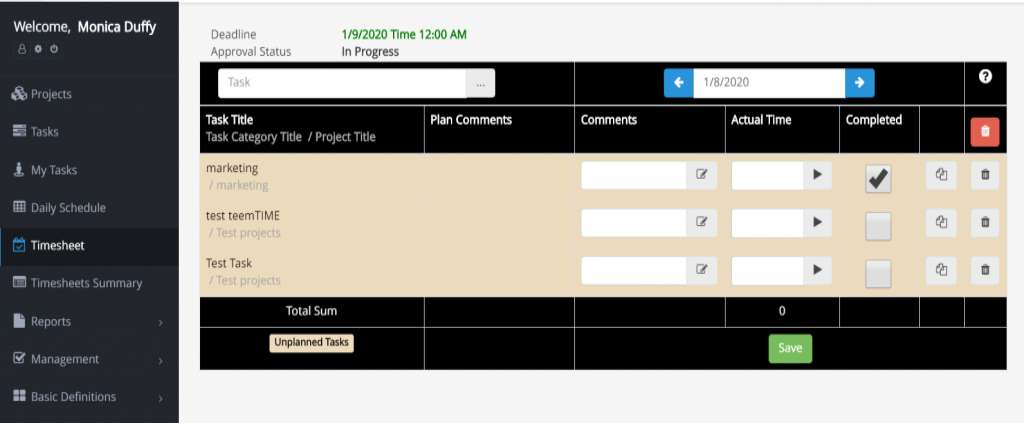The width and height of the screenshot is (1024, 423).
Task: Open the settings gear under Welcome
Action: [x=39, y=49]
